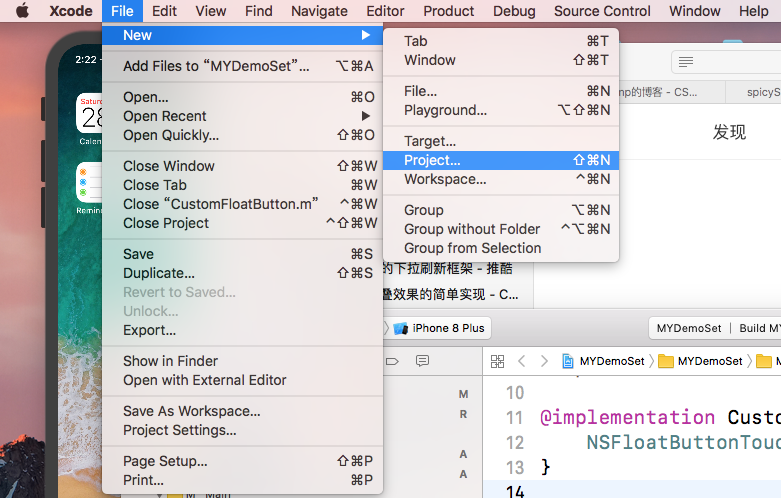Choose Print... menu item
Viewport: 781px width, 498px height.
[x=243, y=480]
